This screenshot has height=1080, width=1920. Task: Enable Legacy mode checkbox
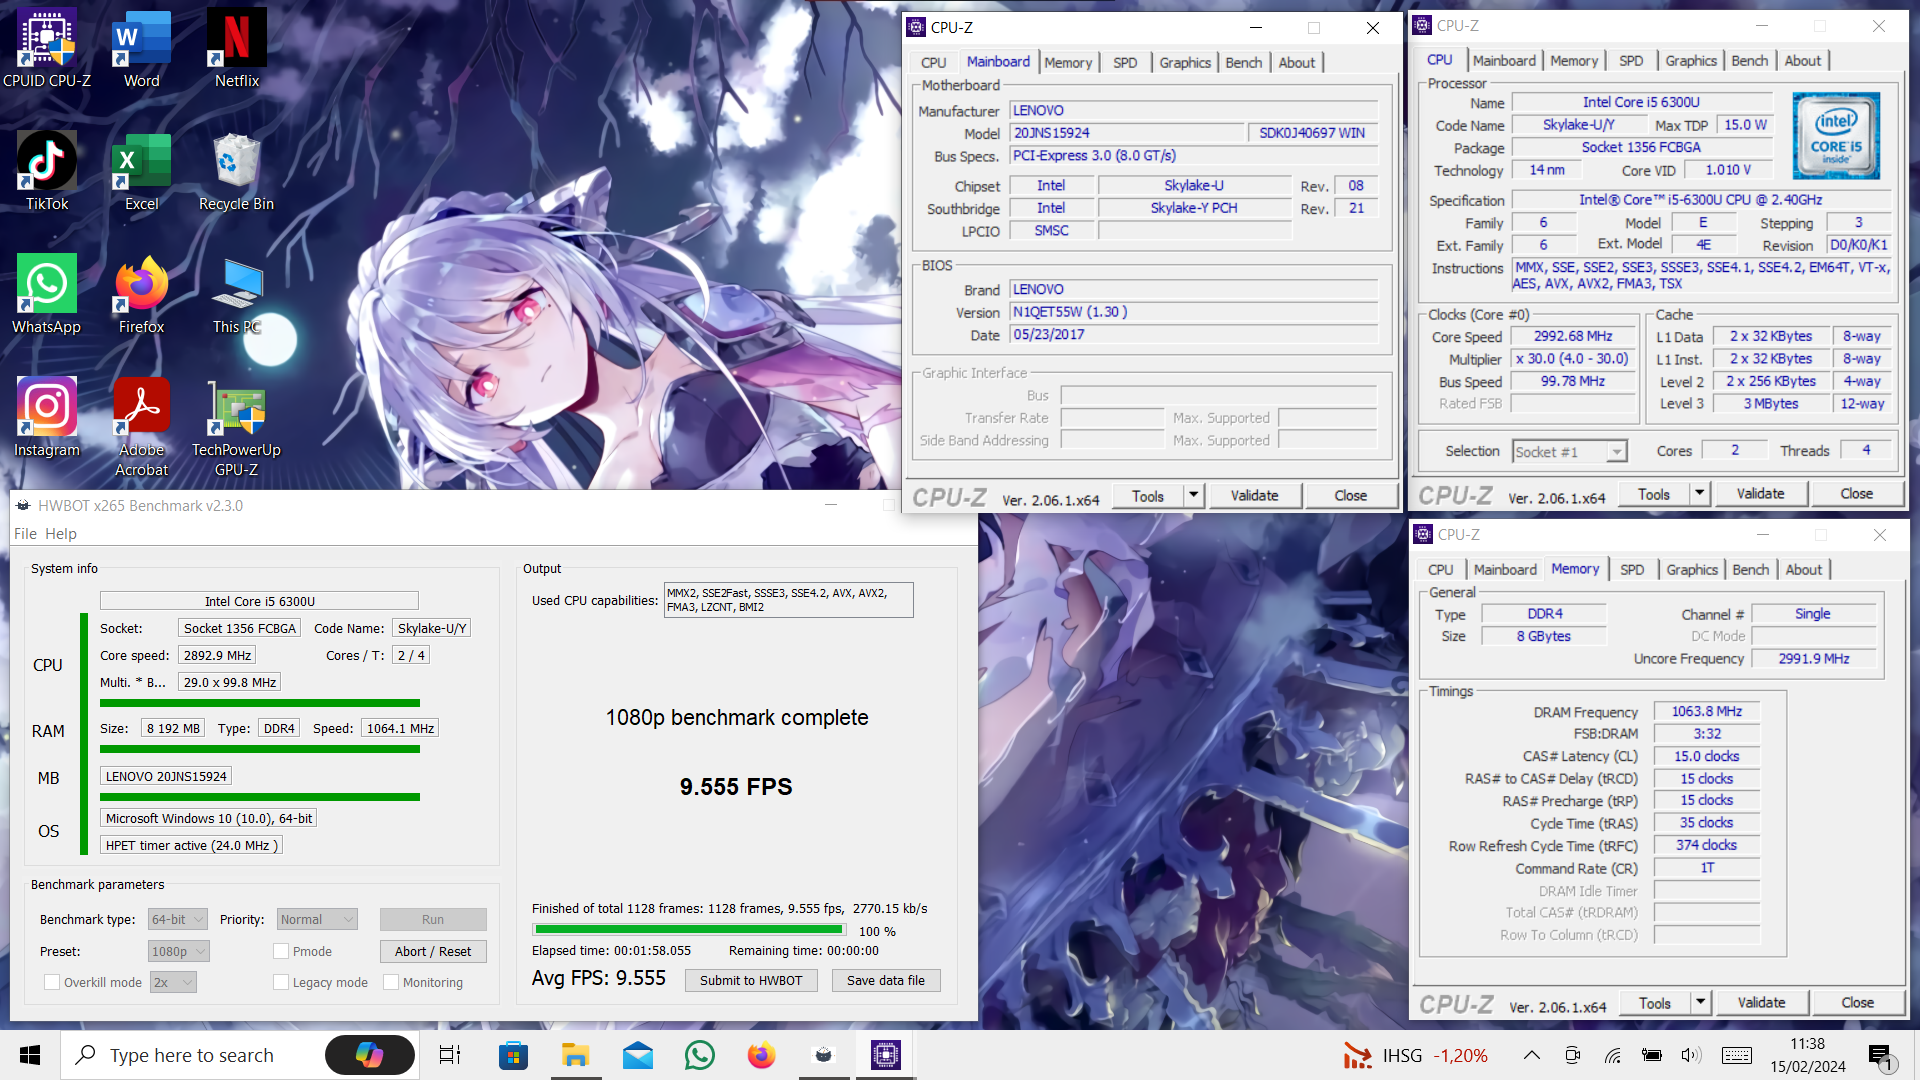(x=281, y=982)
